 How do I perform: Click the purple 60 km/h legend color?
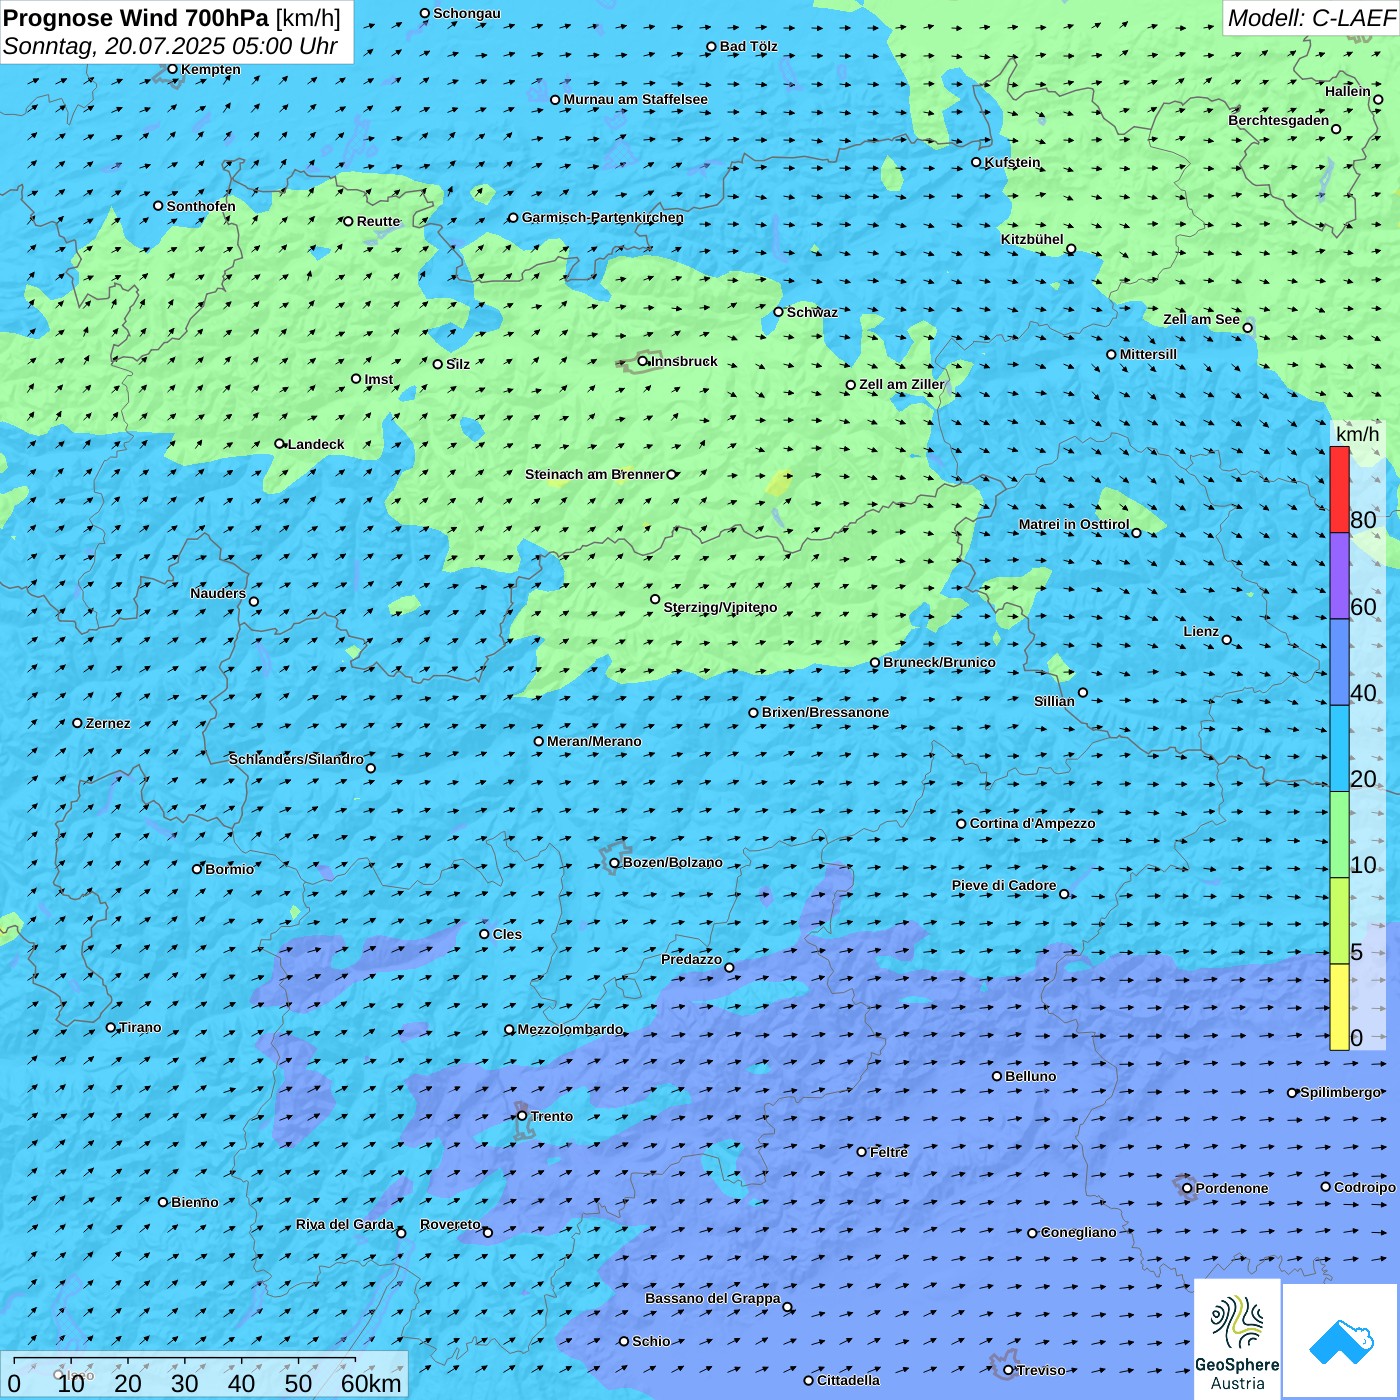point(1339,576)
